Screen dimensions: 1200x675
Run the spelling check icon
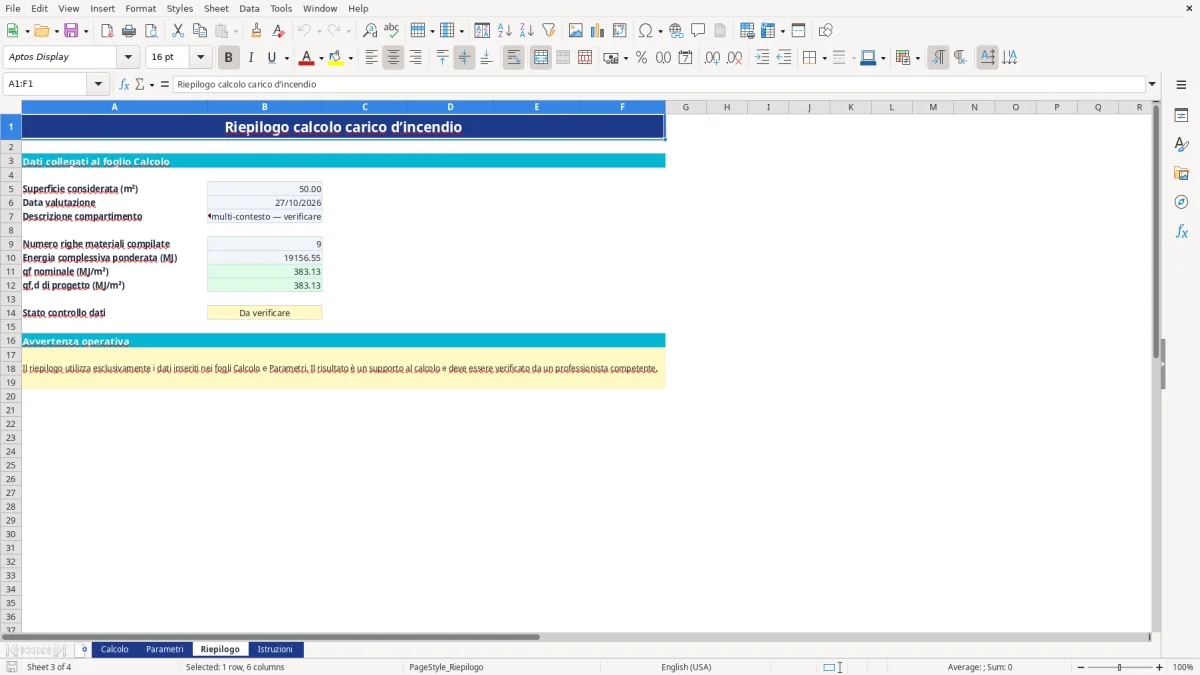[x=392, y=31]
